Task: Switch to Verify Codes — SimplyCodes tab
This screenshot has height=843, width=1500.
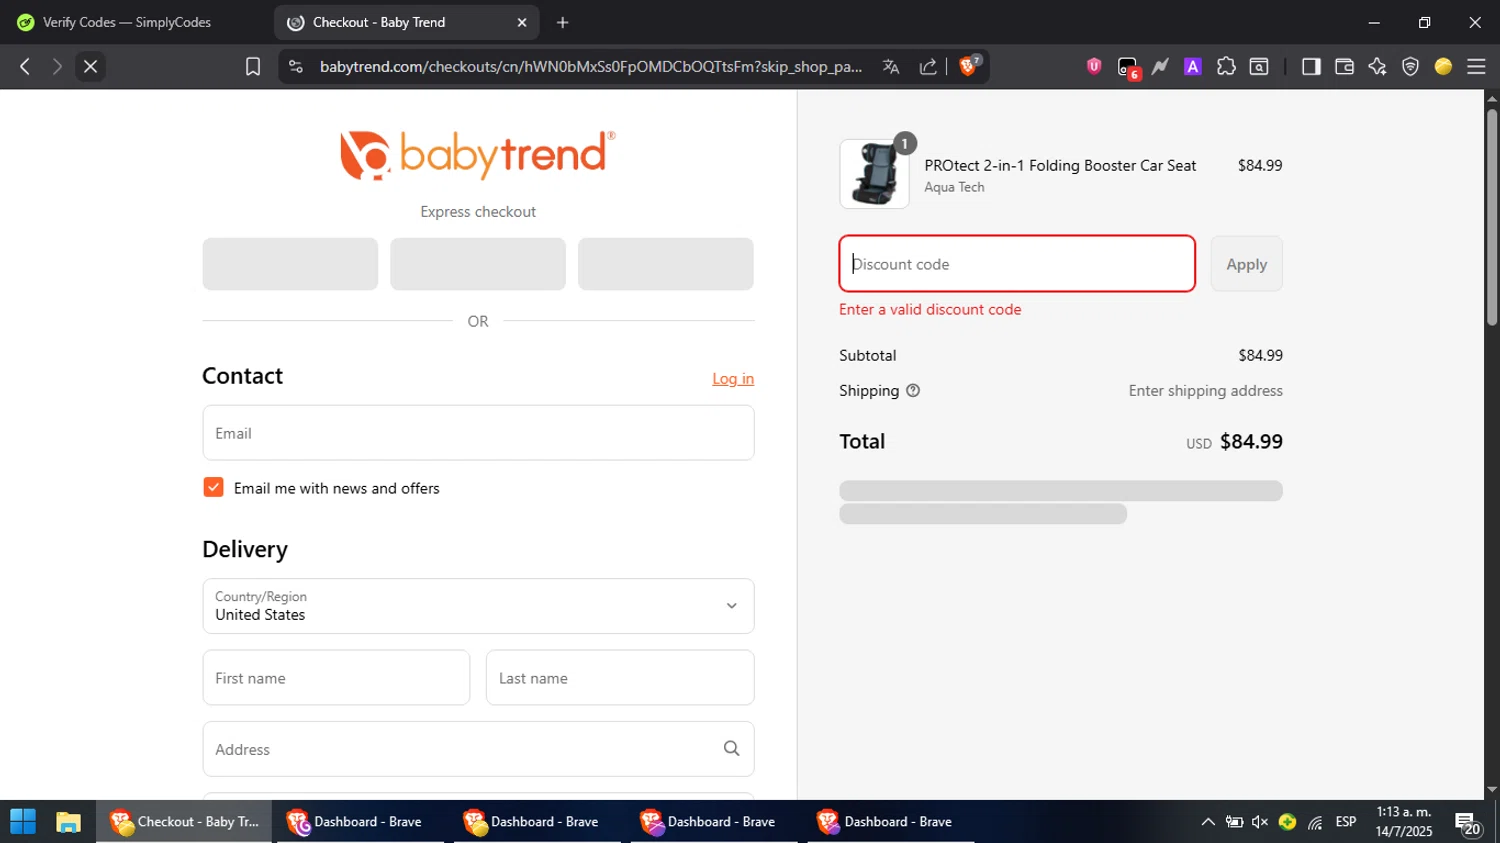Action: pos(127,22)
